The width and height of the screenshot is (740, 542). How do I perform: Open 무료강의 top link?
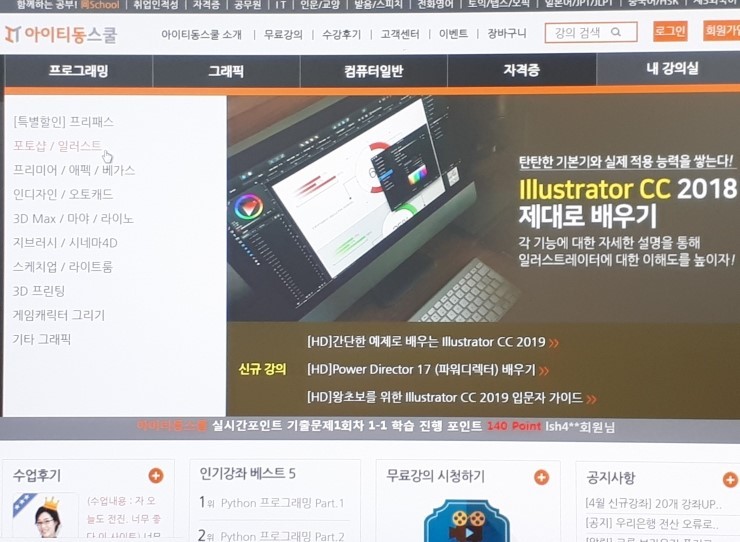(x=283, y=34)
